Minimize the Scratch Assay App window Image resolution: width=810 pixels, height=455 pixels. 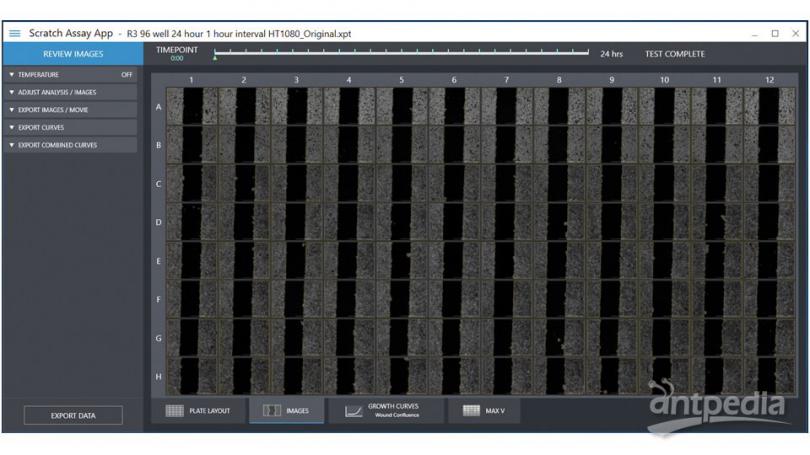755,34
